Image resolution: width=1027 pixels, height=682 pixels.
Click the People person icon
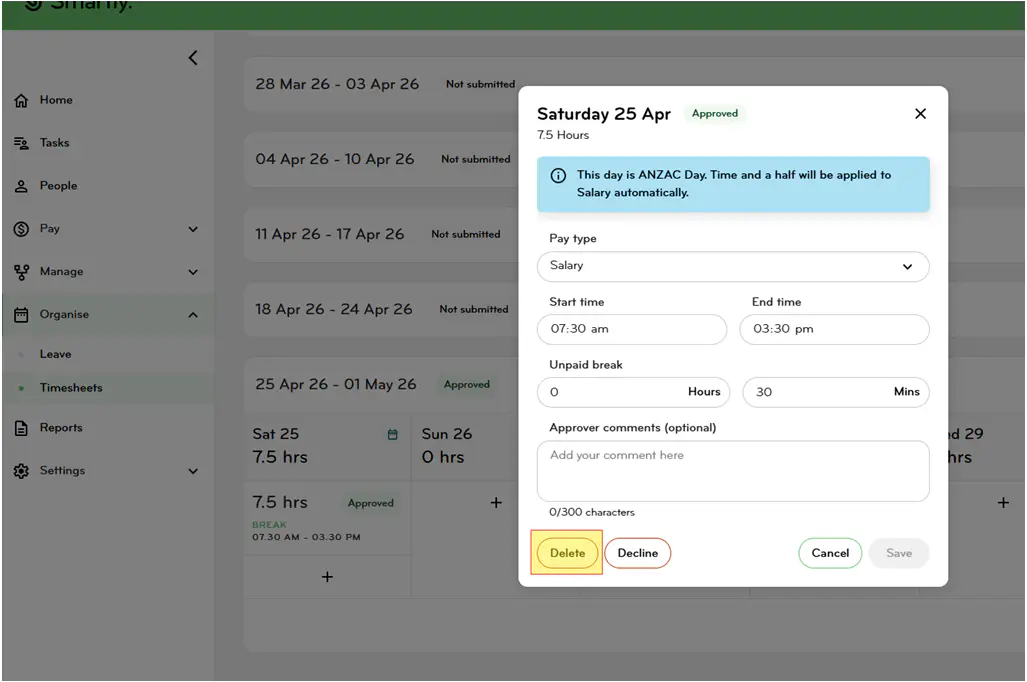pos(21,186)
